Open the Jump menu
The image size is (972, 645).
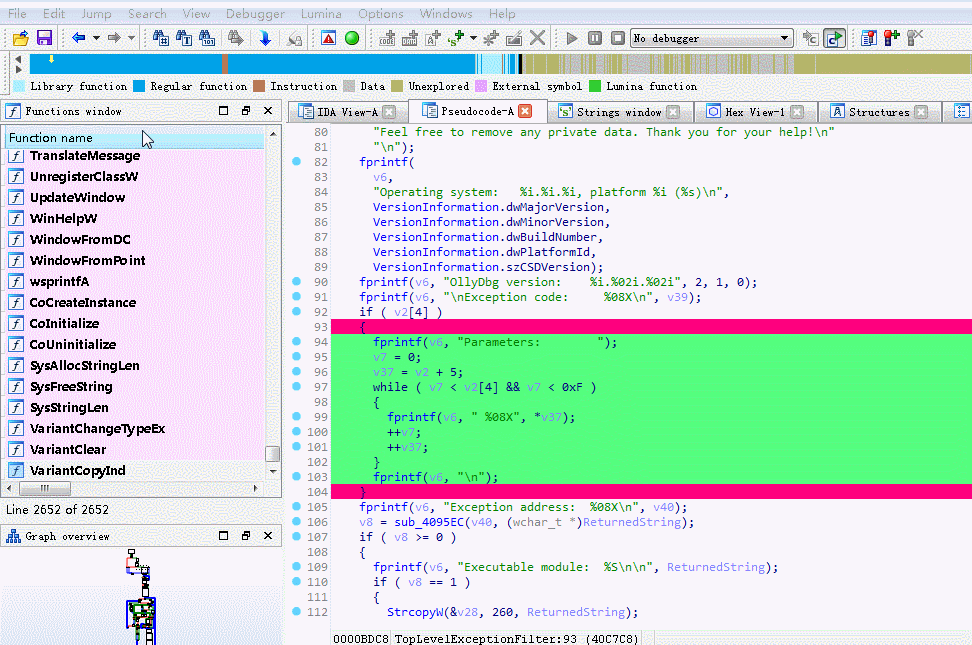[97, 14]
